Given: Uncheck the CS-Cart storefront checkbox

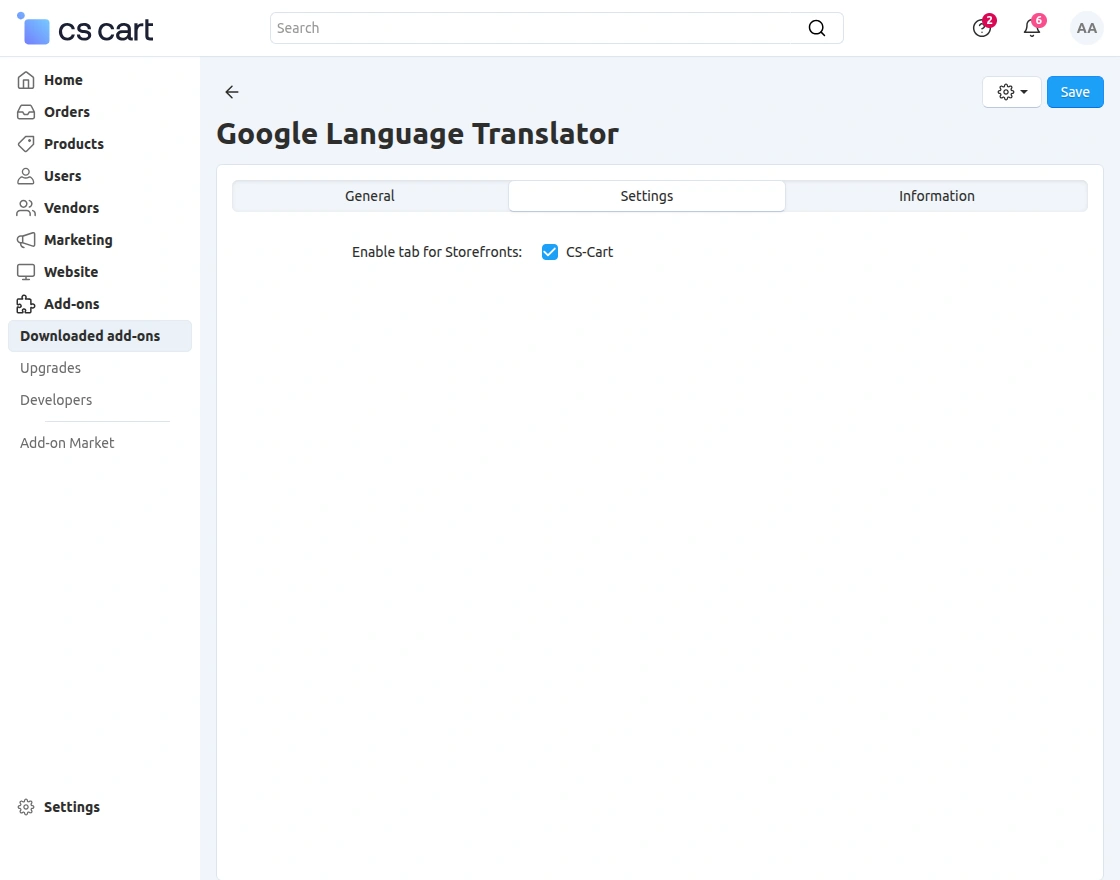Looking at the screenshot, I should (x=549, y=252).
